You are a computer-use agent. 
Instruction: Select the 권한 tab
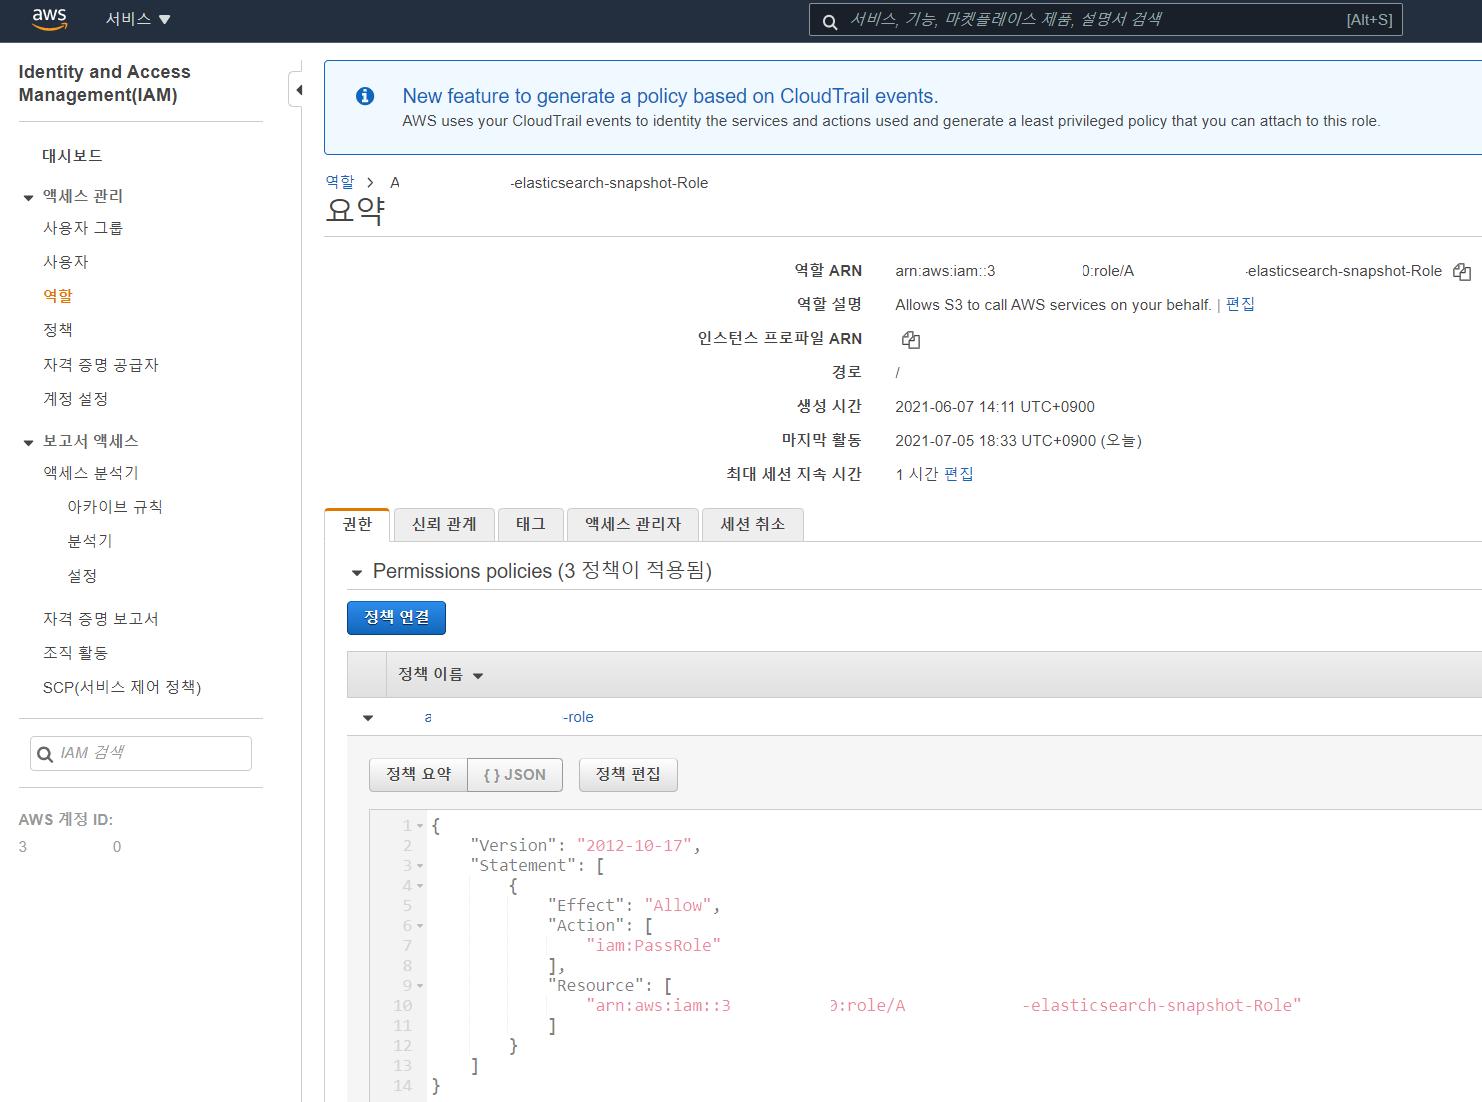coord(357,524)
